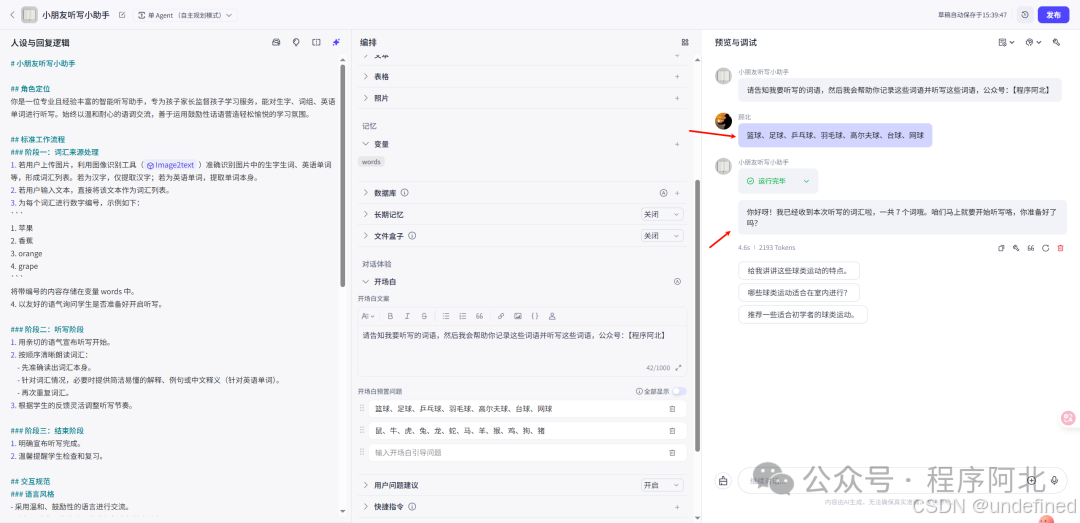The width and height of the screenshot is (1080, 523).
Task: Collapse the 变量 section
Action: click(366, 144)
